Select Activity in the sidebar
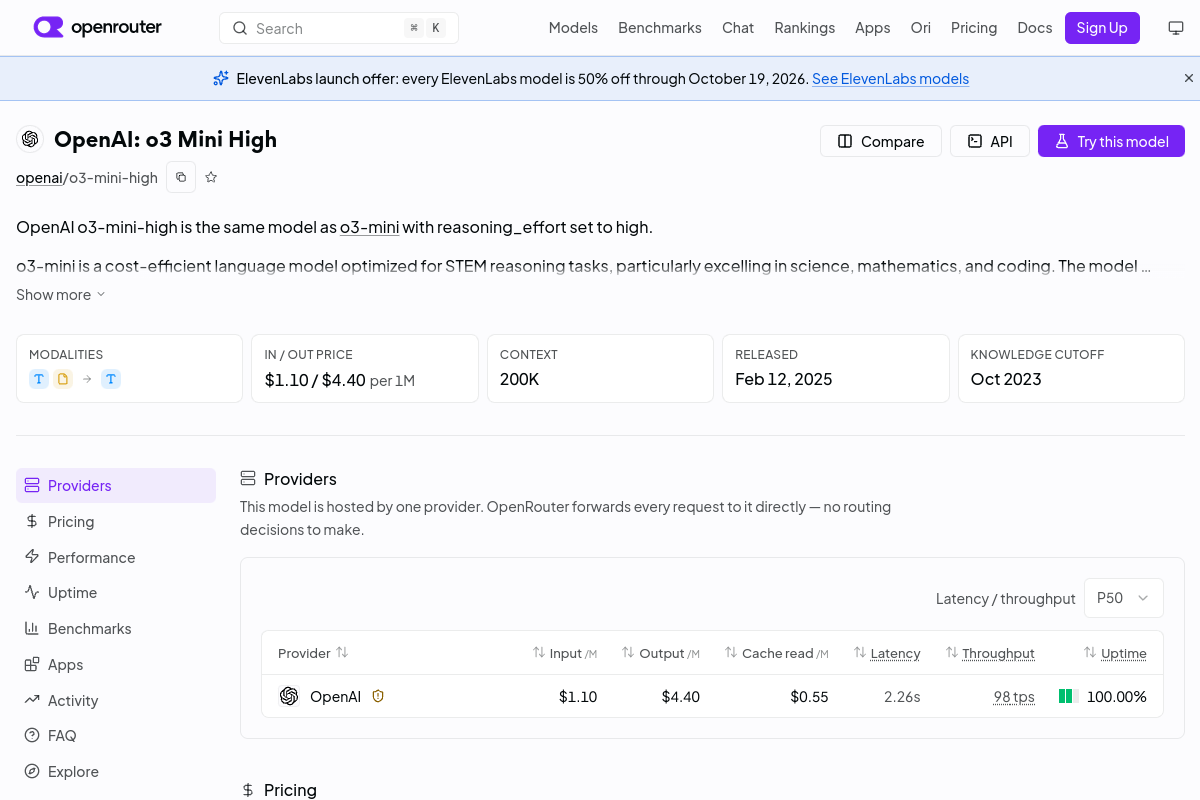This screenshot has height=800, width=1200. [116, 700]
